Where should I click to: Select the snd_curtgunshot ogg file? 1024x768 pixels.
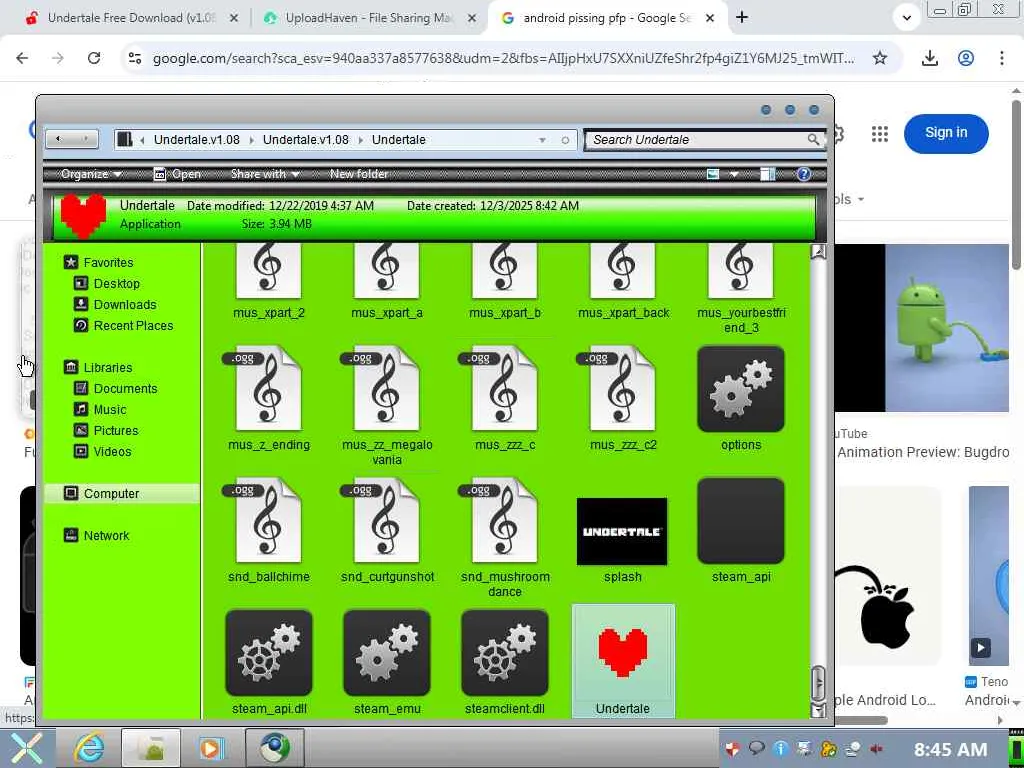point(387,530)
